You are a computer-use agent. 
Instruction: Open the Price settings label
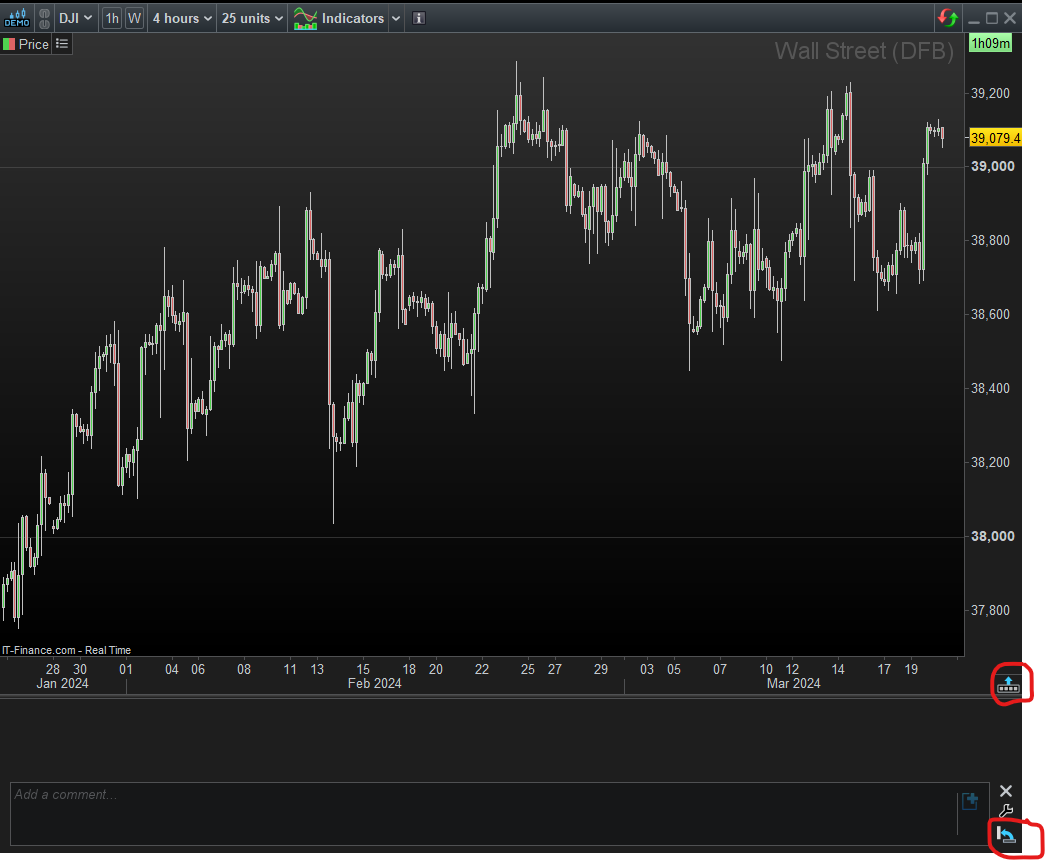coord(26,44)
